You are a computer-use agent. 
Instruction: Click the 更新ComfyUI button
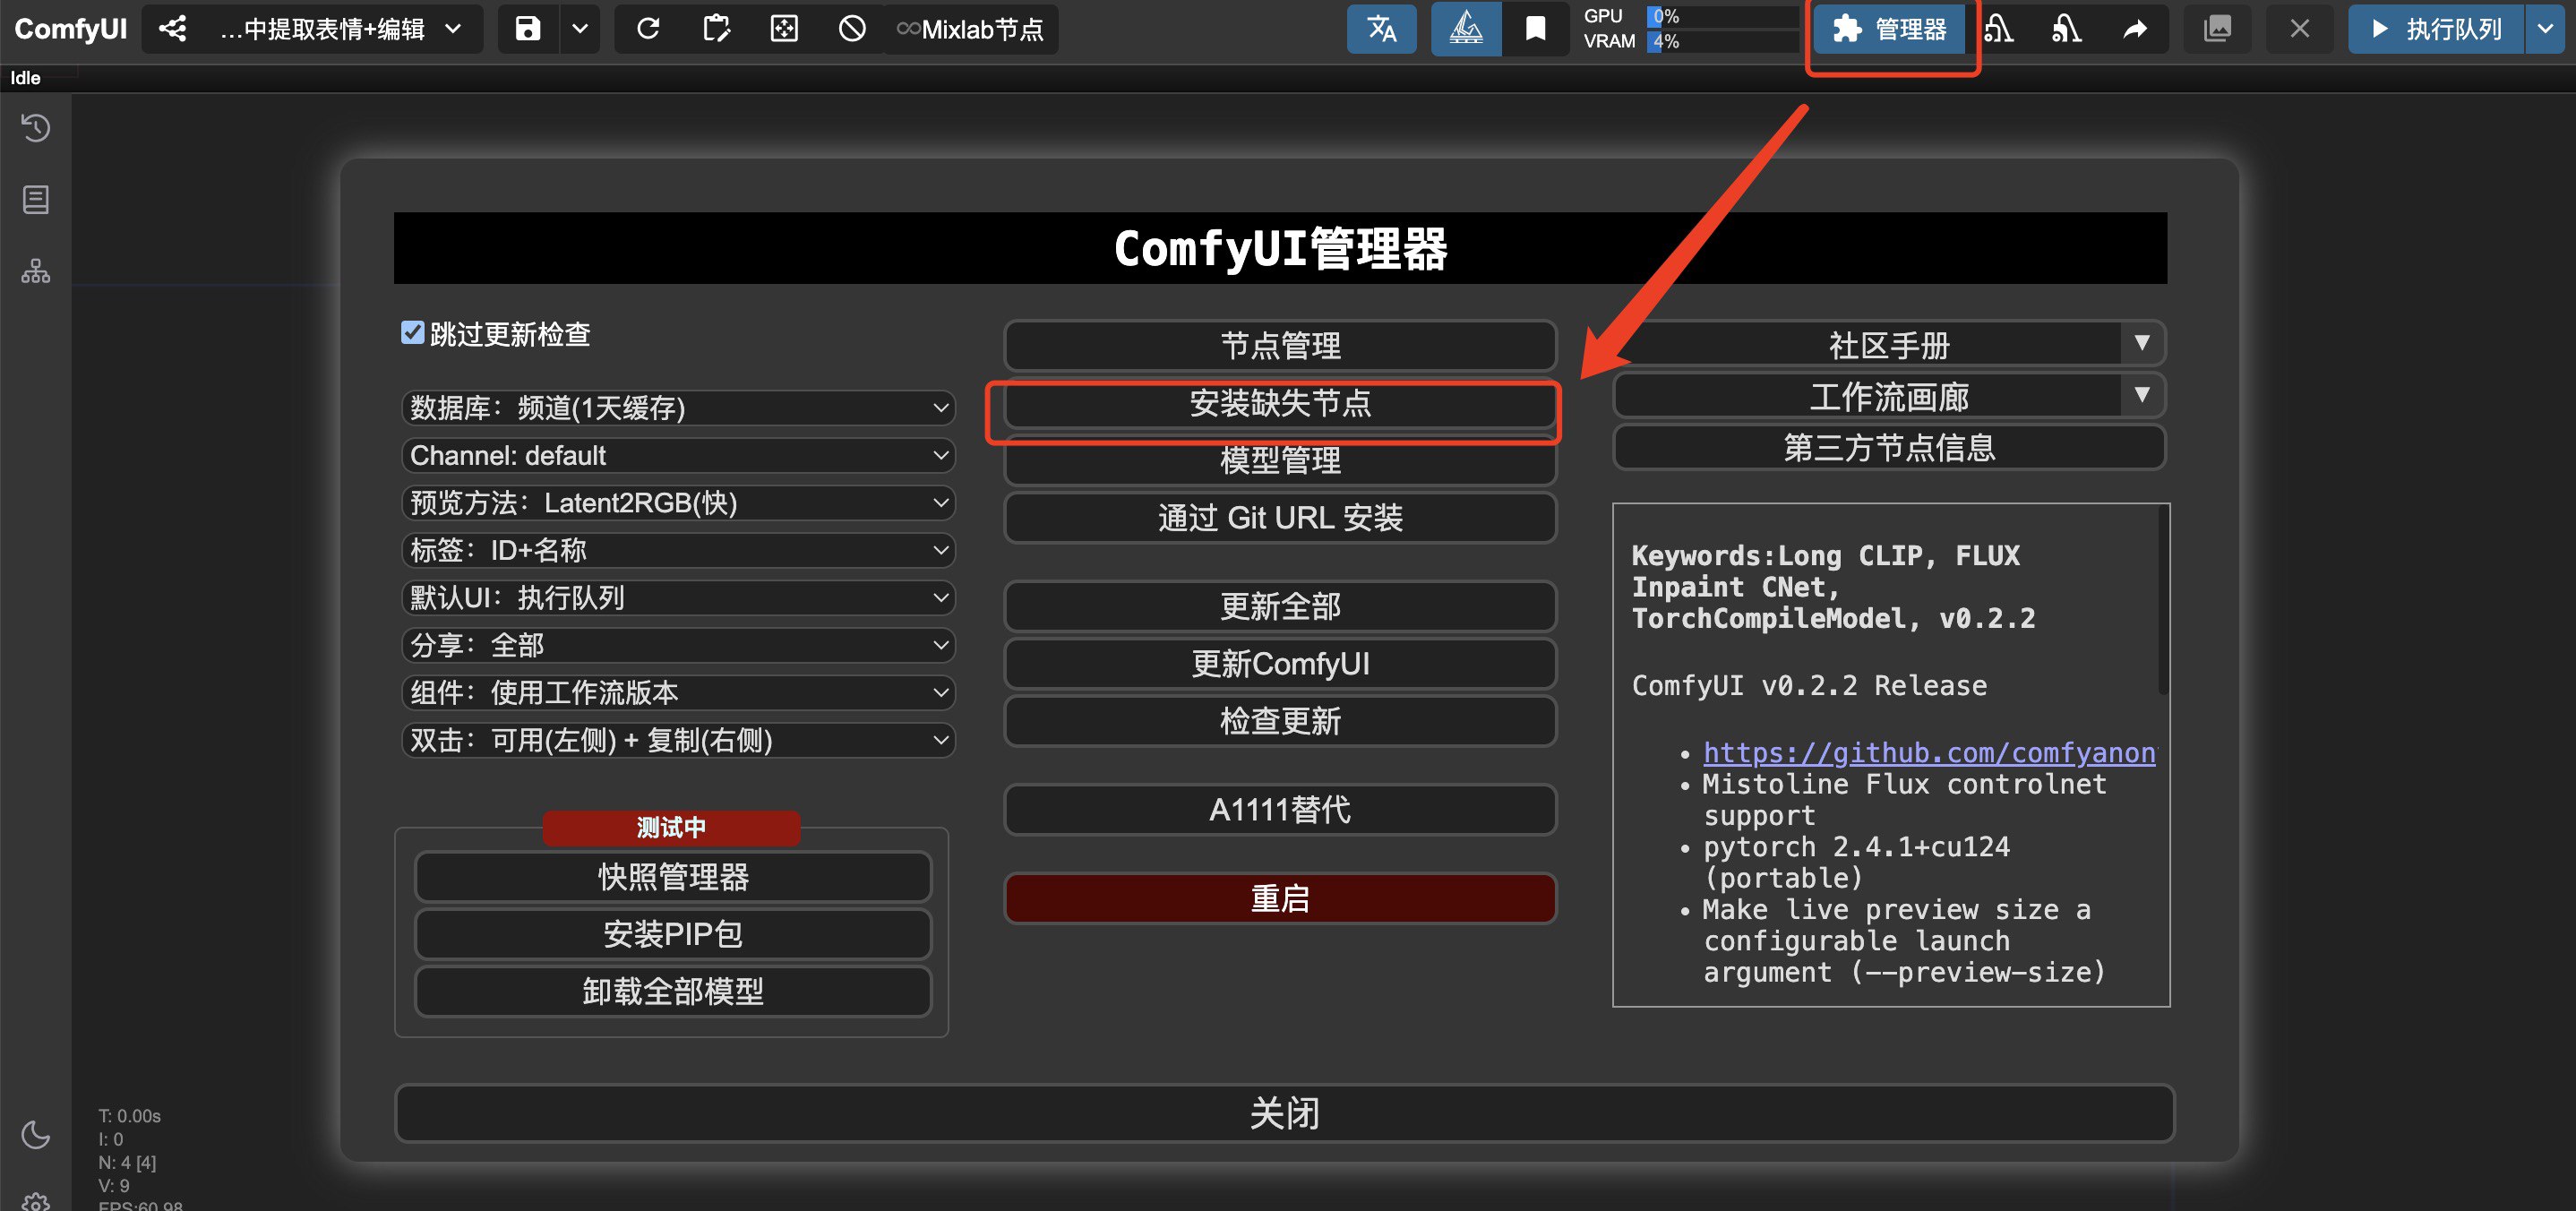pyautogui.click(x=1280, y=664)
